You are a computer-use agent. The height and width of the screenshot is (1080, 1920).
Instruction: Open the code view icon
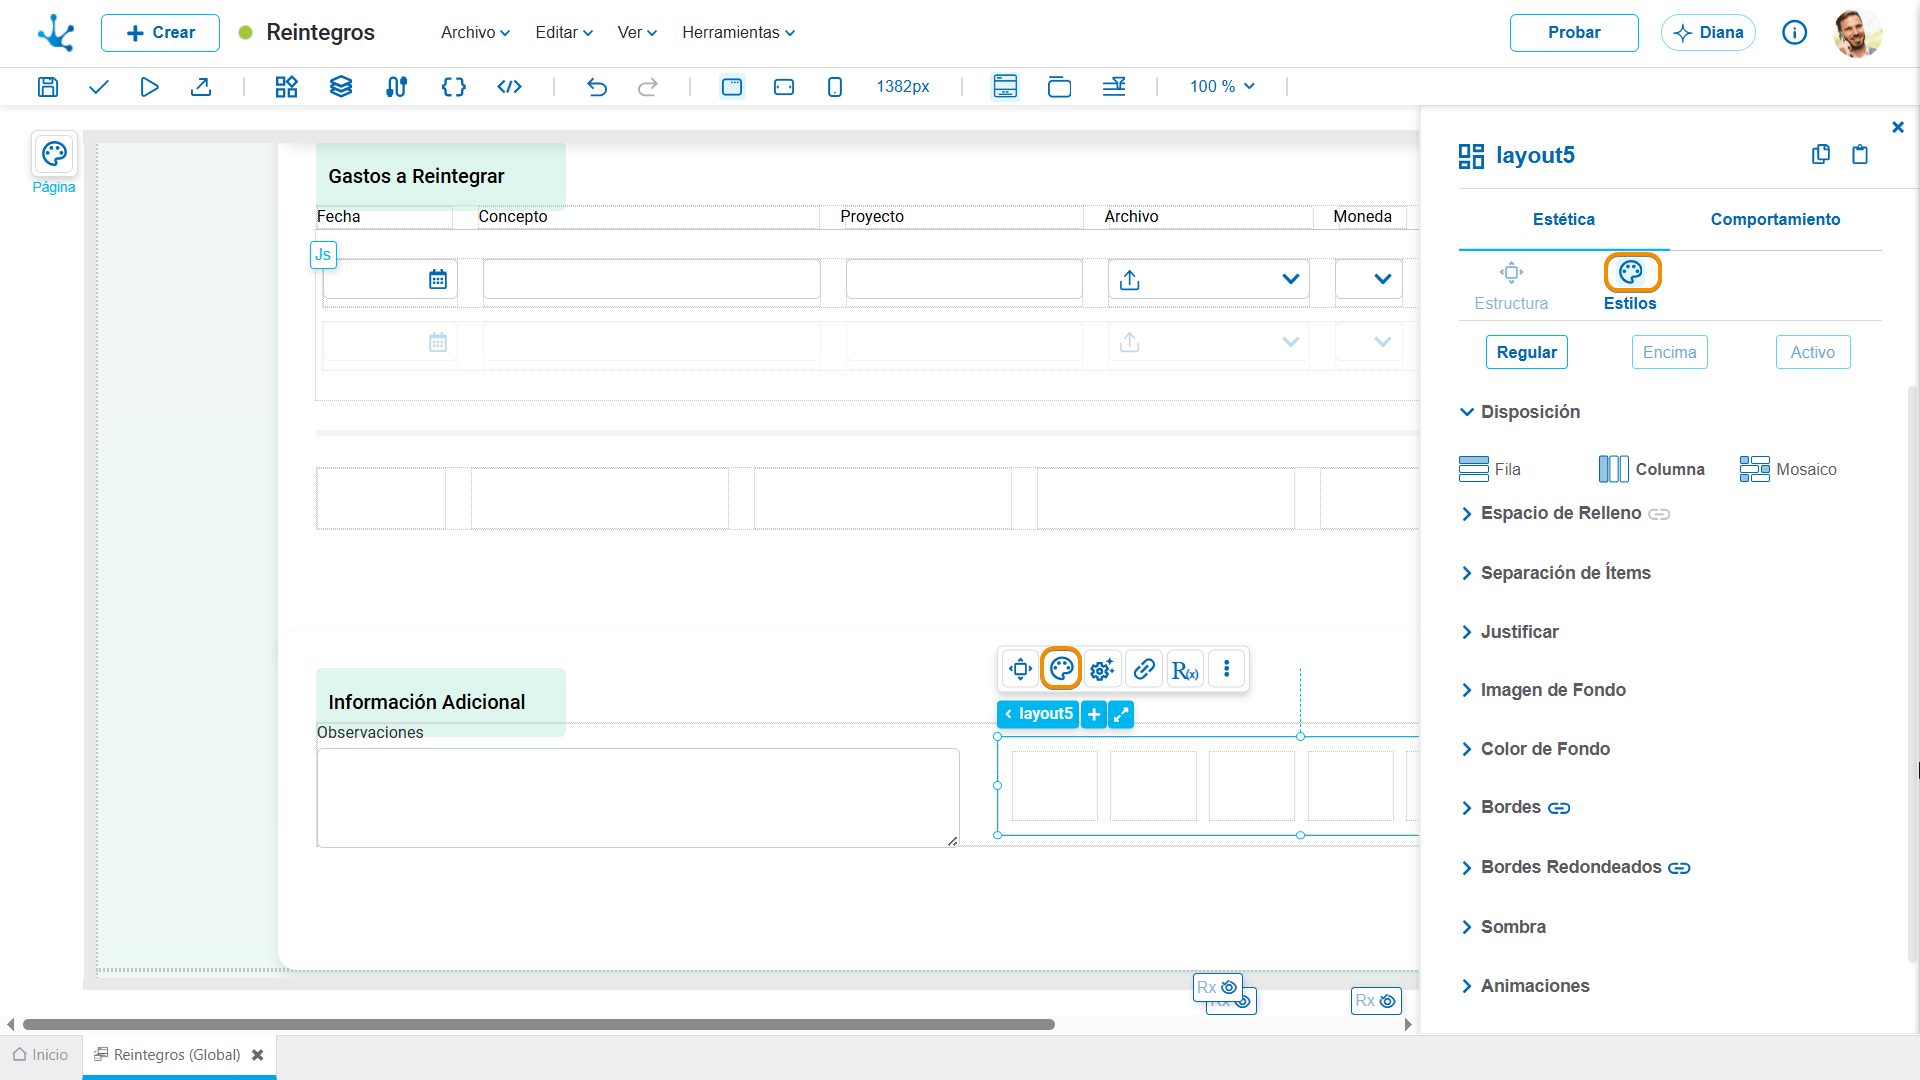(x=509, y=87)
